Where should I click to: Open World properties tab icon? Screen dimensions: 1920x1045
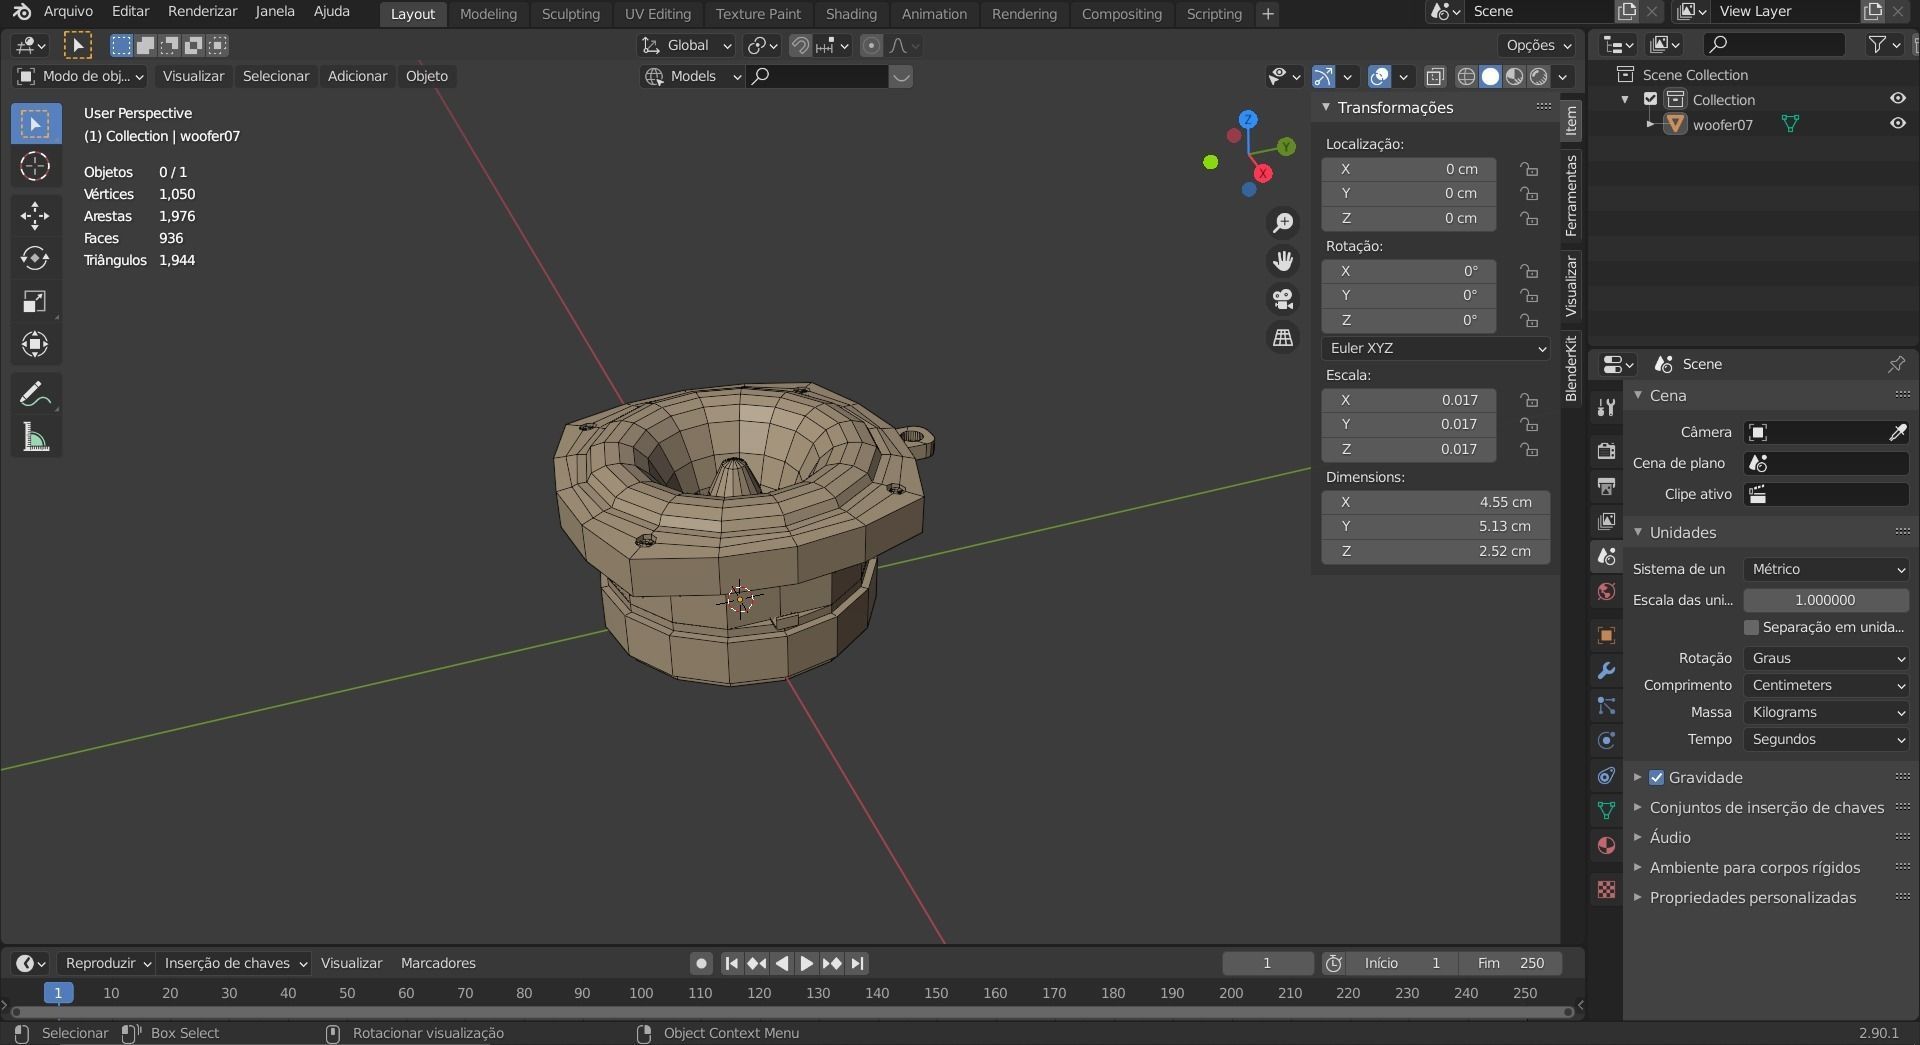coord(1606,591)
